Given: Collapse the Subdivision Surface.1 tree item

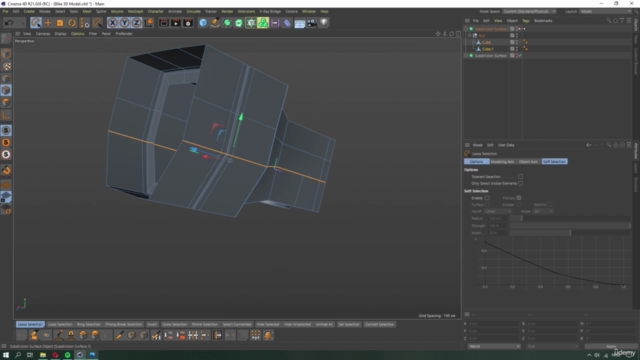Looking at the screenshot, I should (x=466, y=29).
